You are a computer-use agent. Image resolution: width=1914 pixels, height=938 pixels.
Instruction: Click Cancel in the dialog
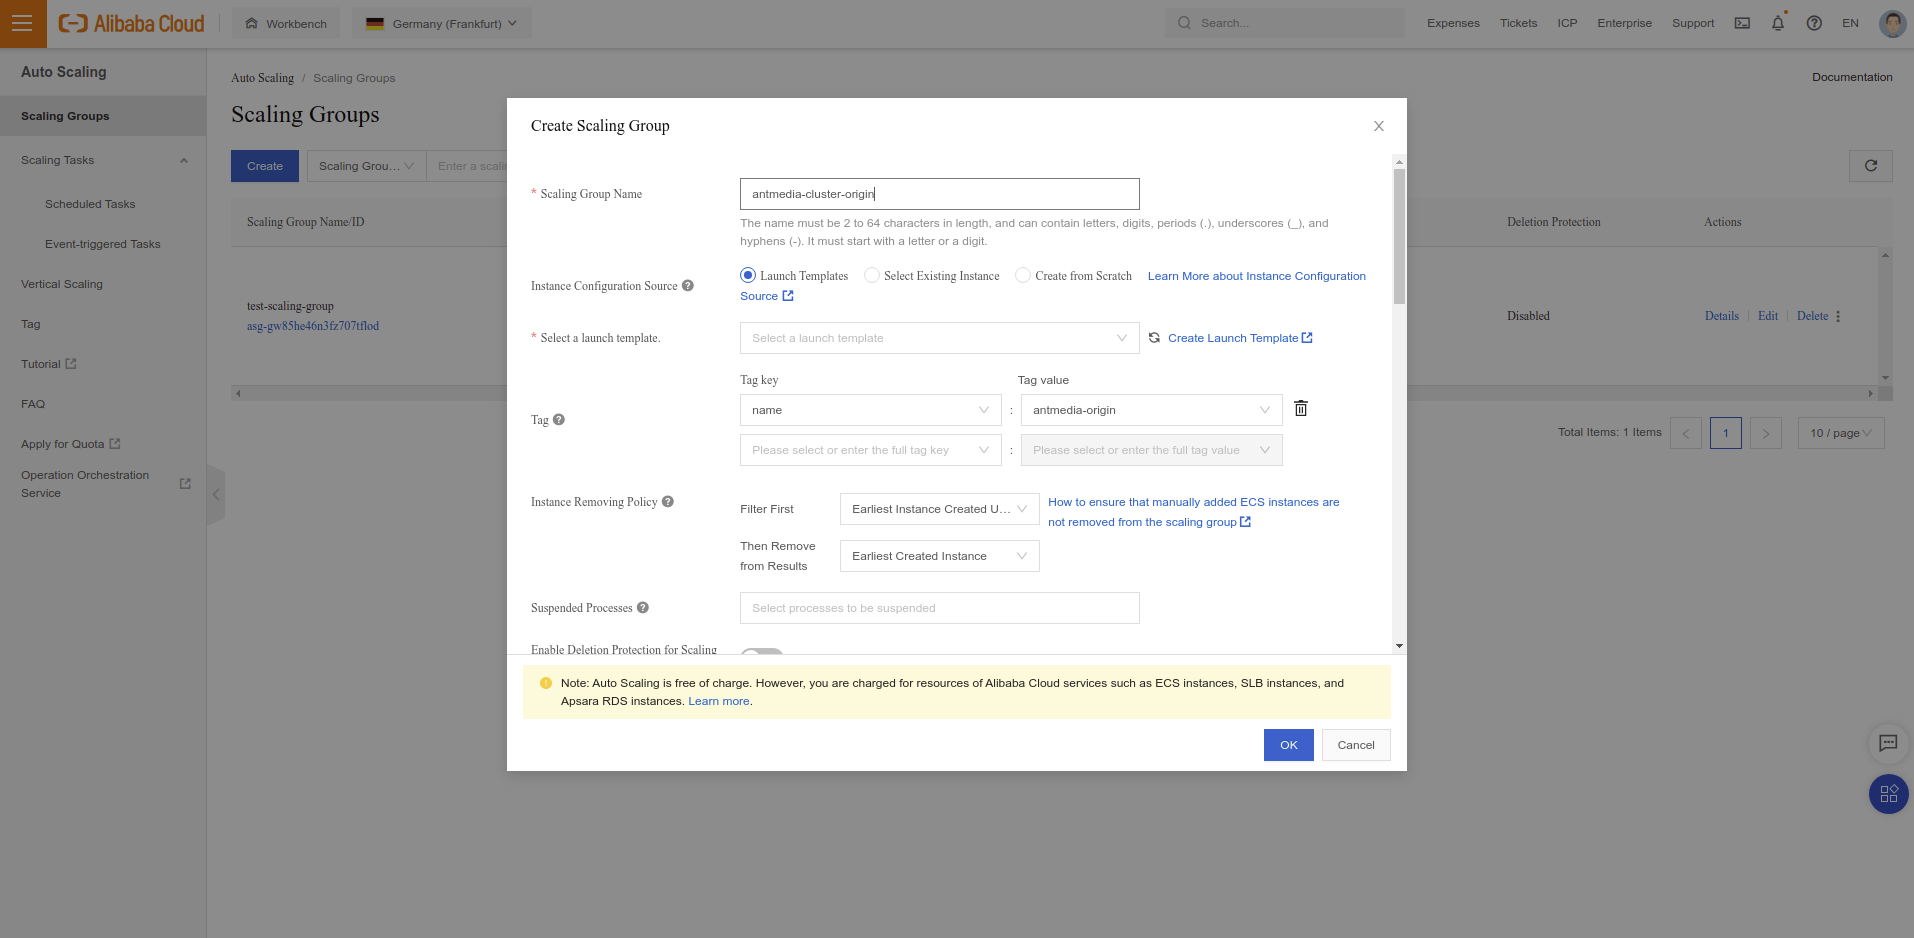pos(1356,745)
